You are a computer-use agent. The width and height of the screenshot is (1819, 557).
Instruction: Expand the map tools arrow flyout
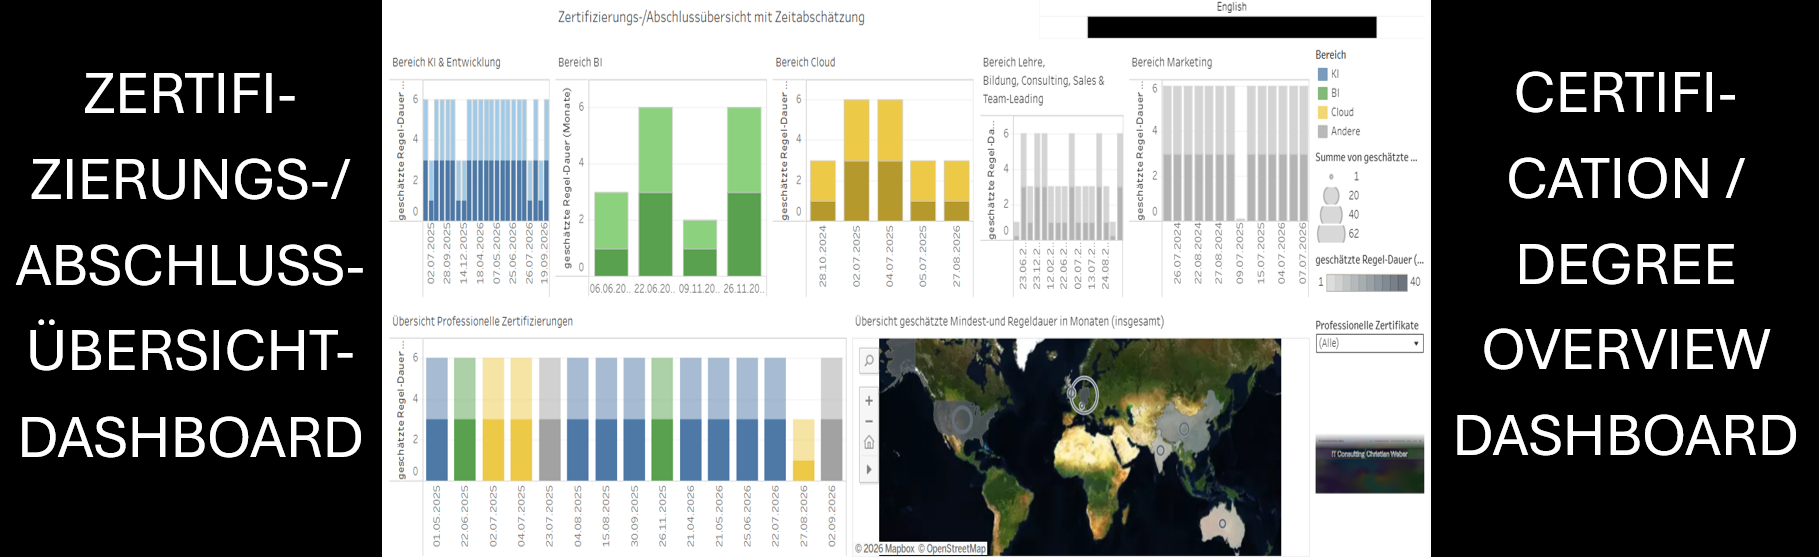click(x=868, y=468)
